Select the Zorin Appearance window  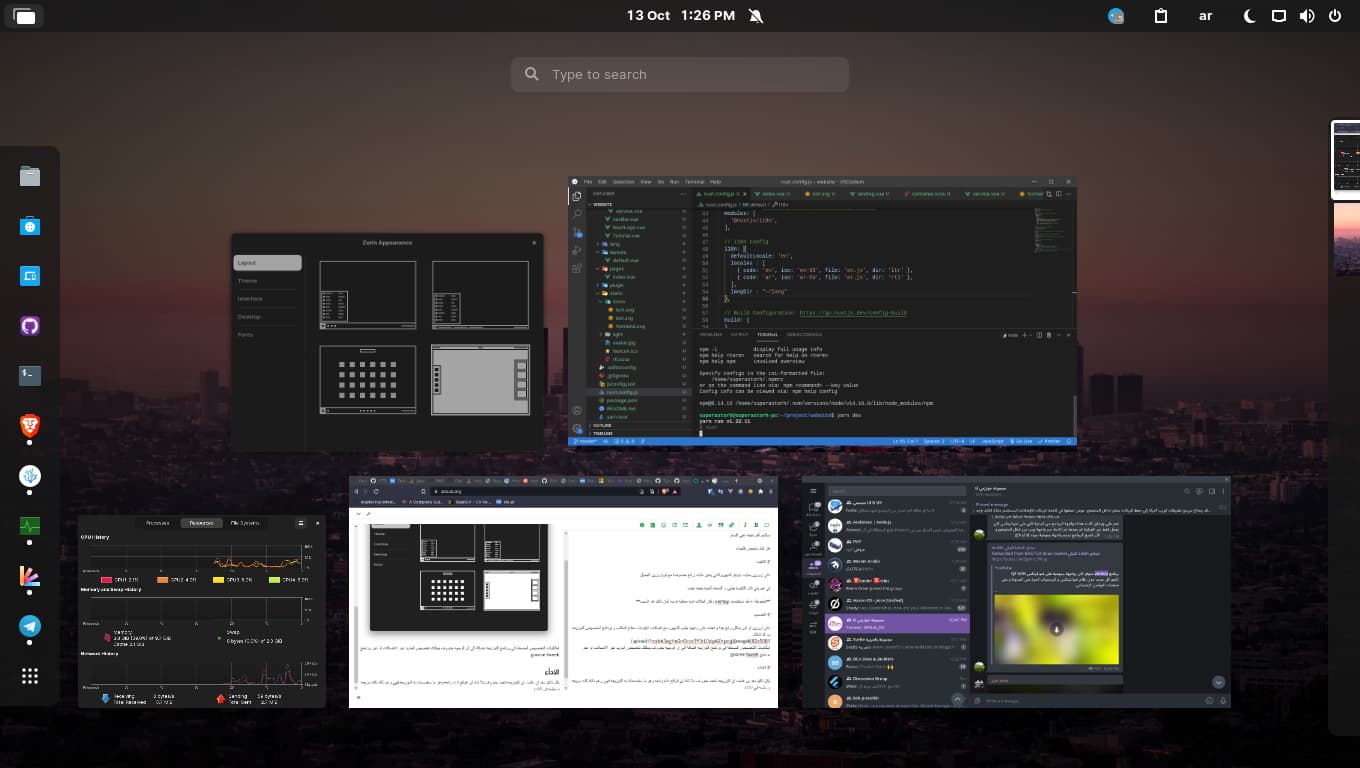pyautogui.click(x=387, y=340)
